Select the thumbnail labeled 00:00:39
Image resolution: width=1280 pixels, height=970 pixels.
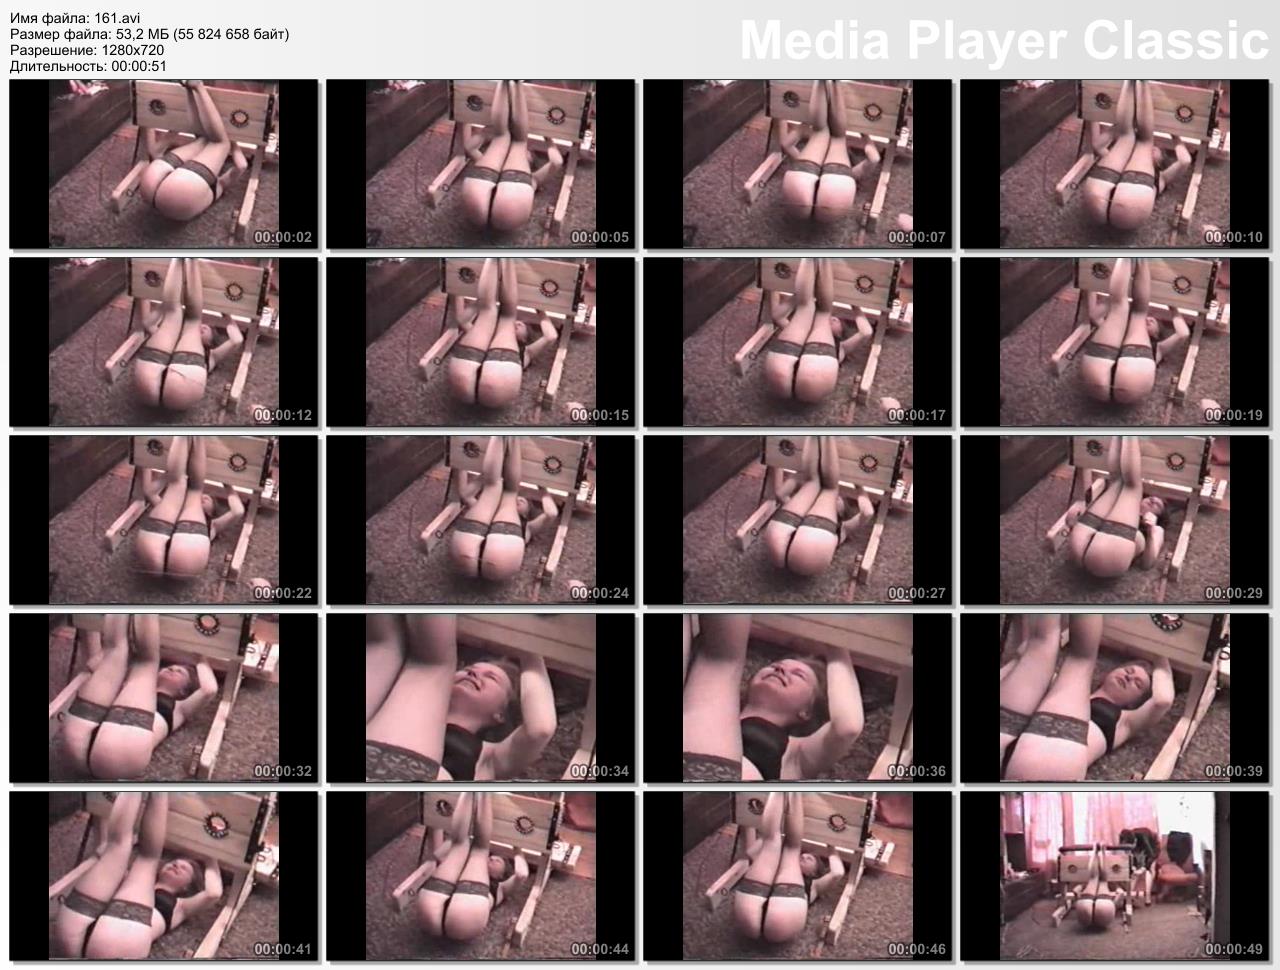pyautogui.click(x=1115, y=699)
